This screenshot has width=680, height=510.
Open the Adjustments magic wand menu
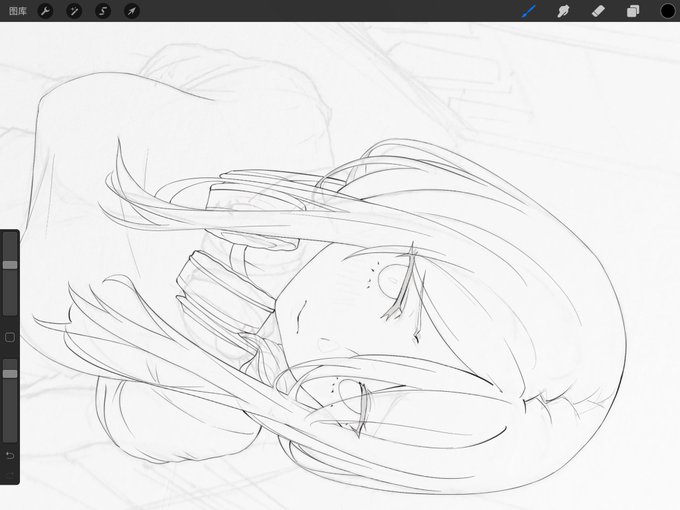[74, 11]
